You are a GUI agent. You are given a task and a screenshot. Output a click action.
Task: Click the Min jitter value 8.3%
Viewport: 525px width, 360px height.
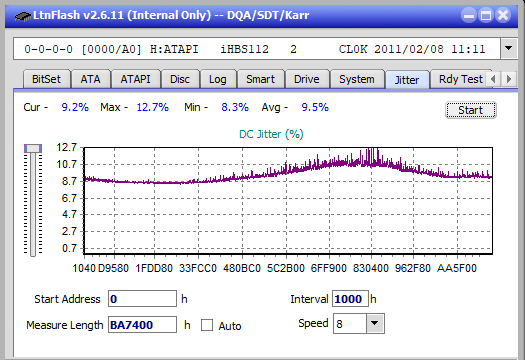point(235,107)
